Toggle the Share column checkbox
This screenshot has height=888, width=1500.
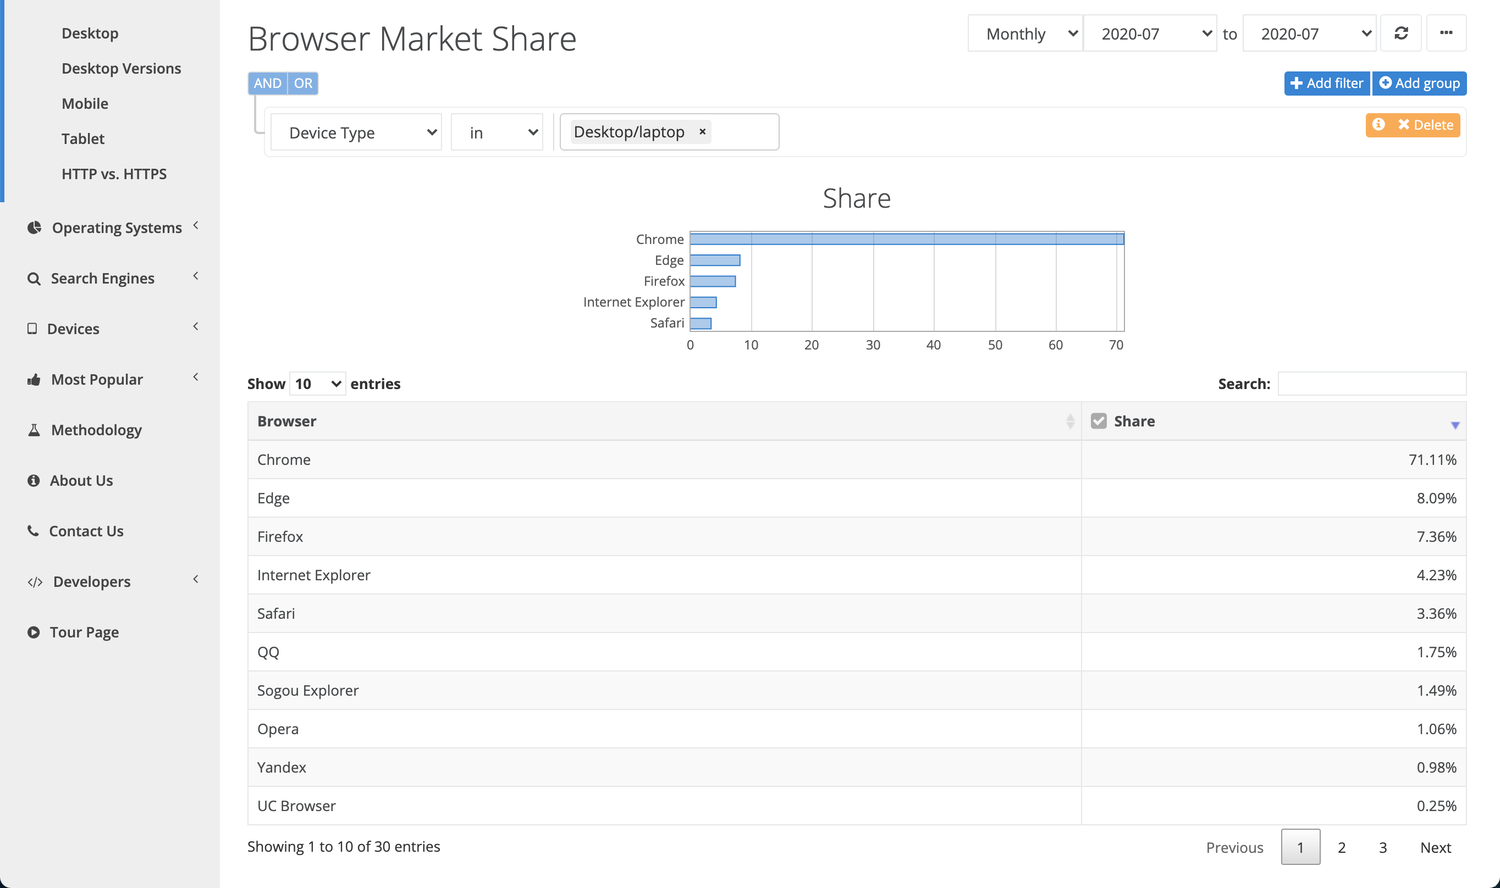click(x=1099, y=420)
